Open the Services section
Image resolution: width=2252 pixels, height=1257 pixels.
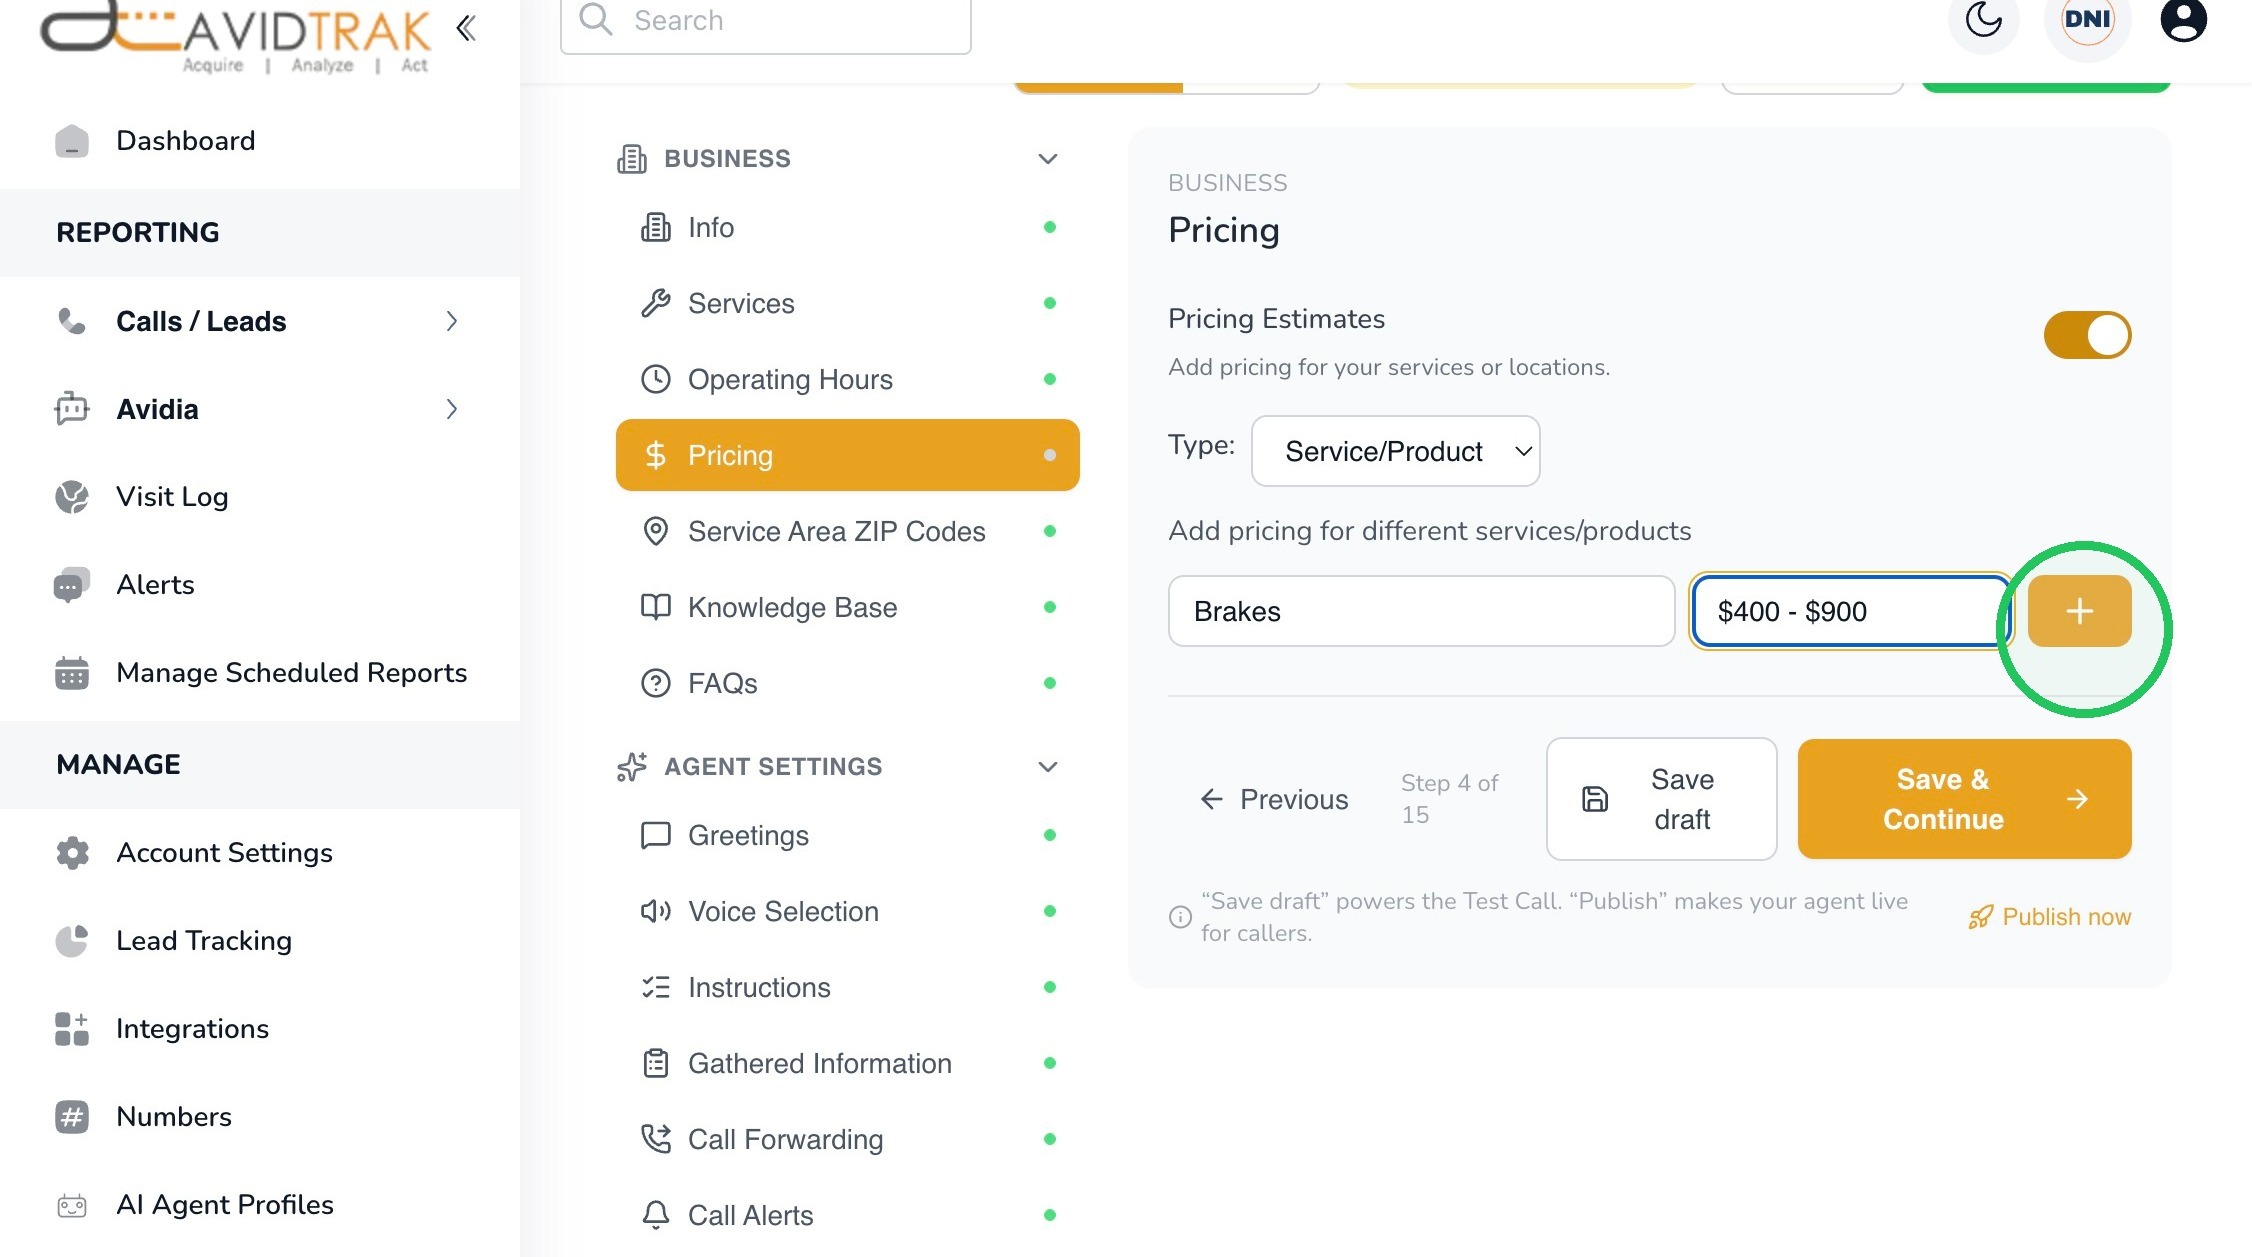(847, 303)
